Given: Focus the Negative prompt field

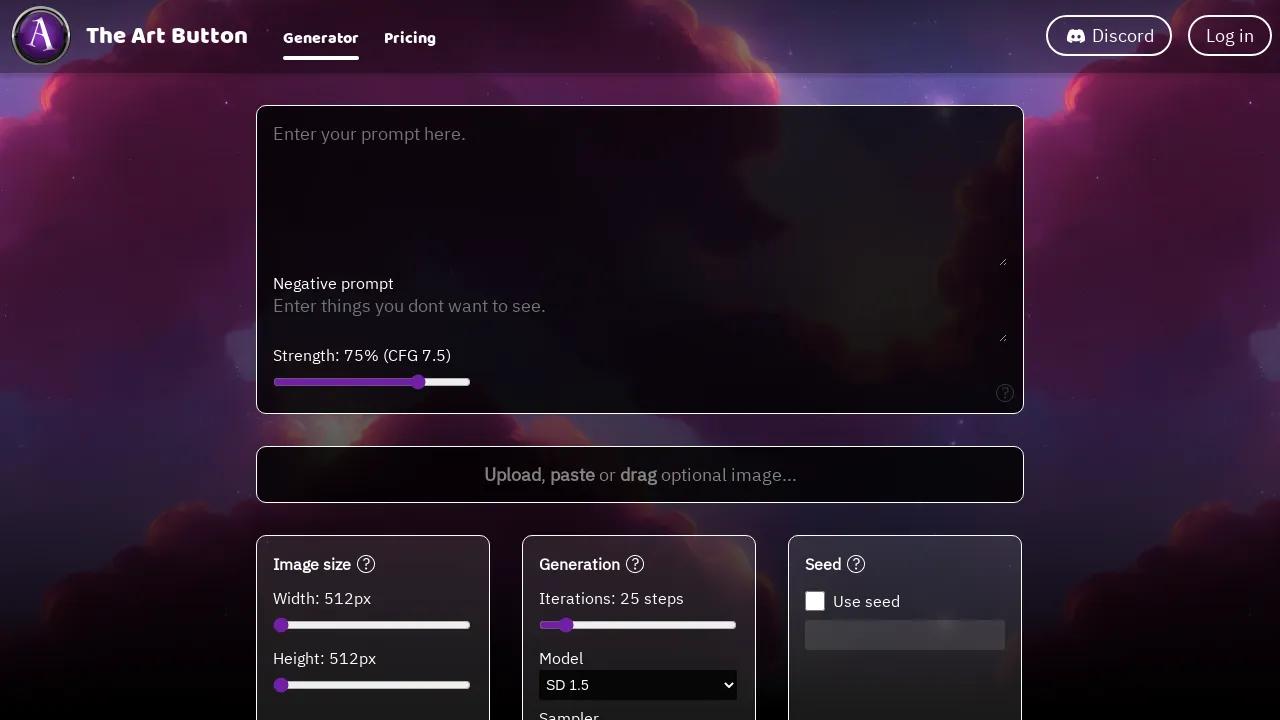Looking at the screenshot, I should (x=640, y=318).
